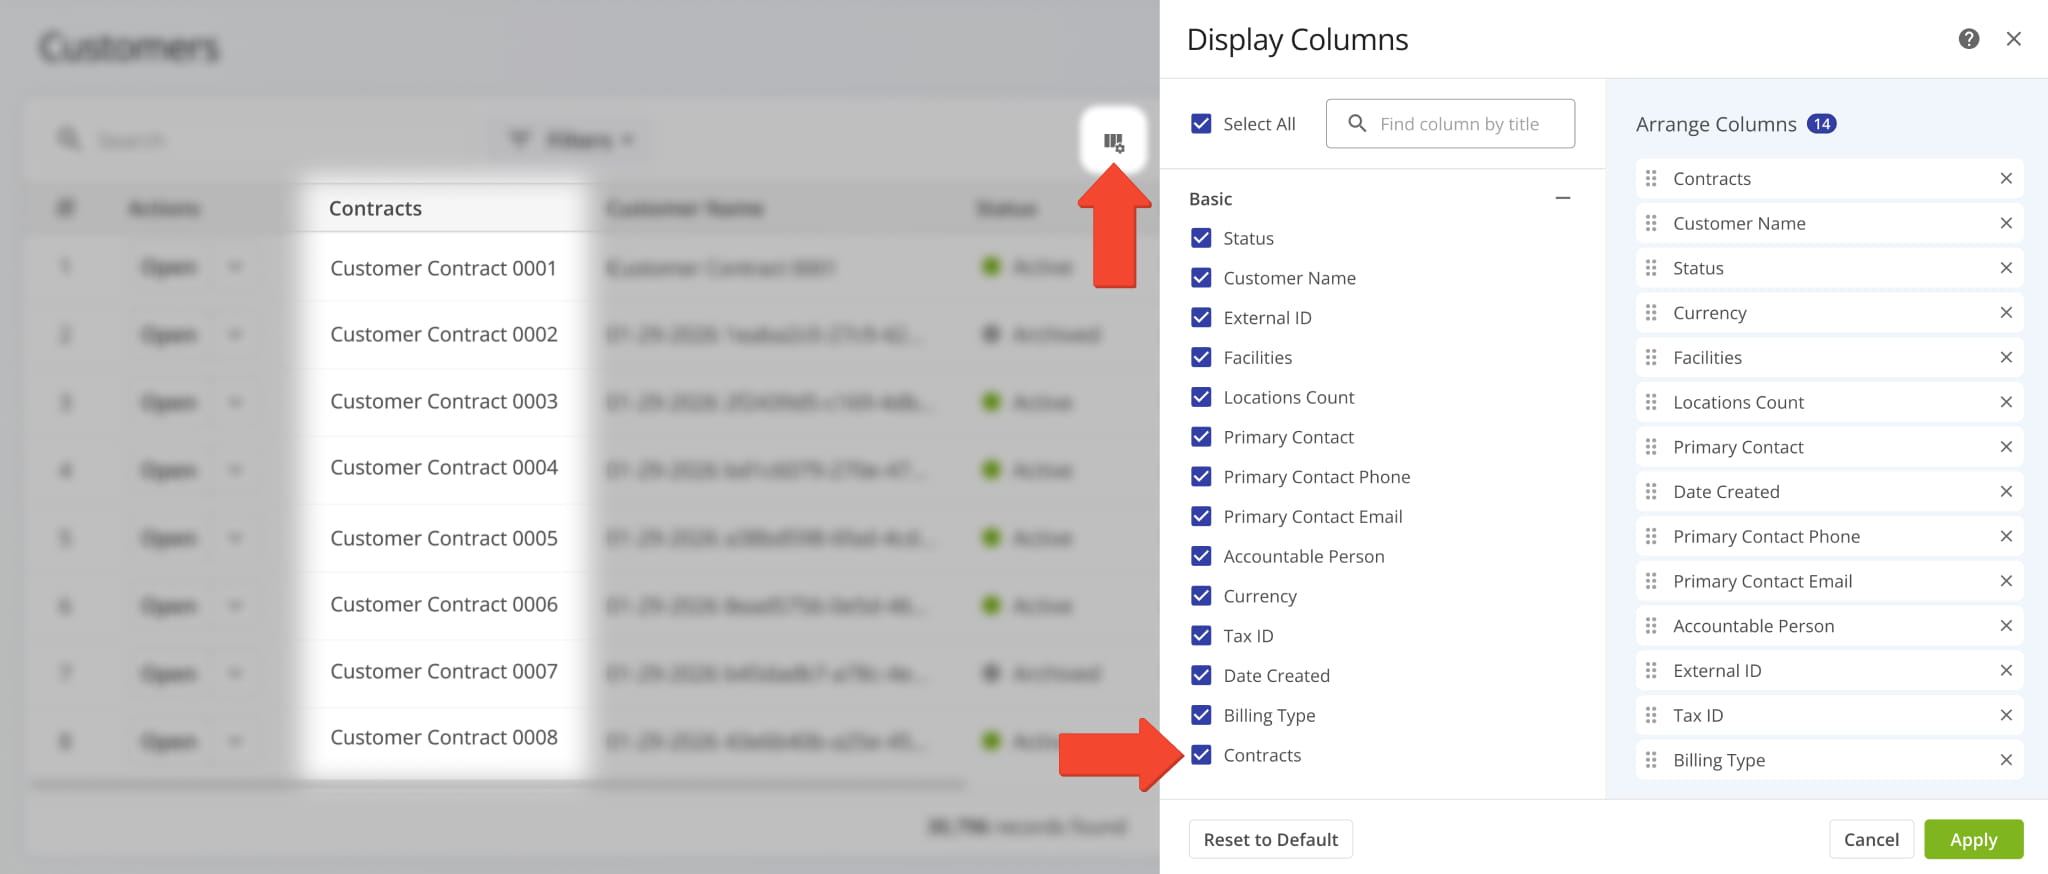The height and width of the screenshot is (874, 2048).
Task: Click the drag handle beside Date Created
Action: click(1651, 492)
